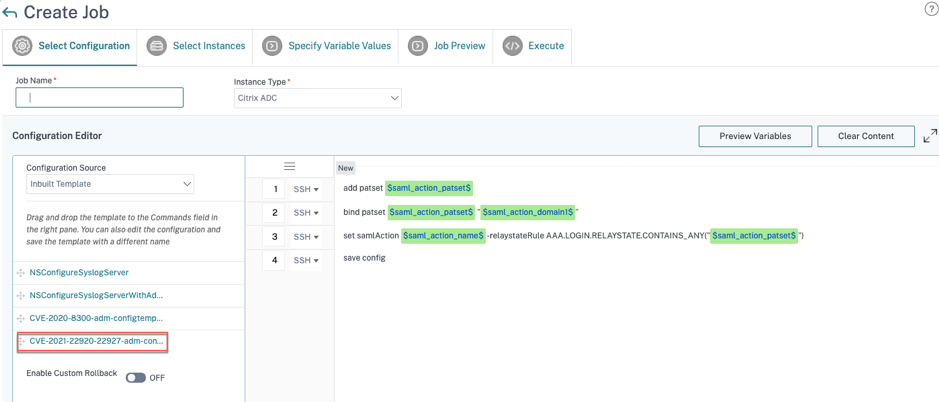This screenshot has height=402, width=939.
Task: Click the Configuration Editor heading
Action: [57, 136]
